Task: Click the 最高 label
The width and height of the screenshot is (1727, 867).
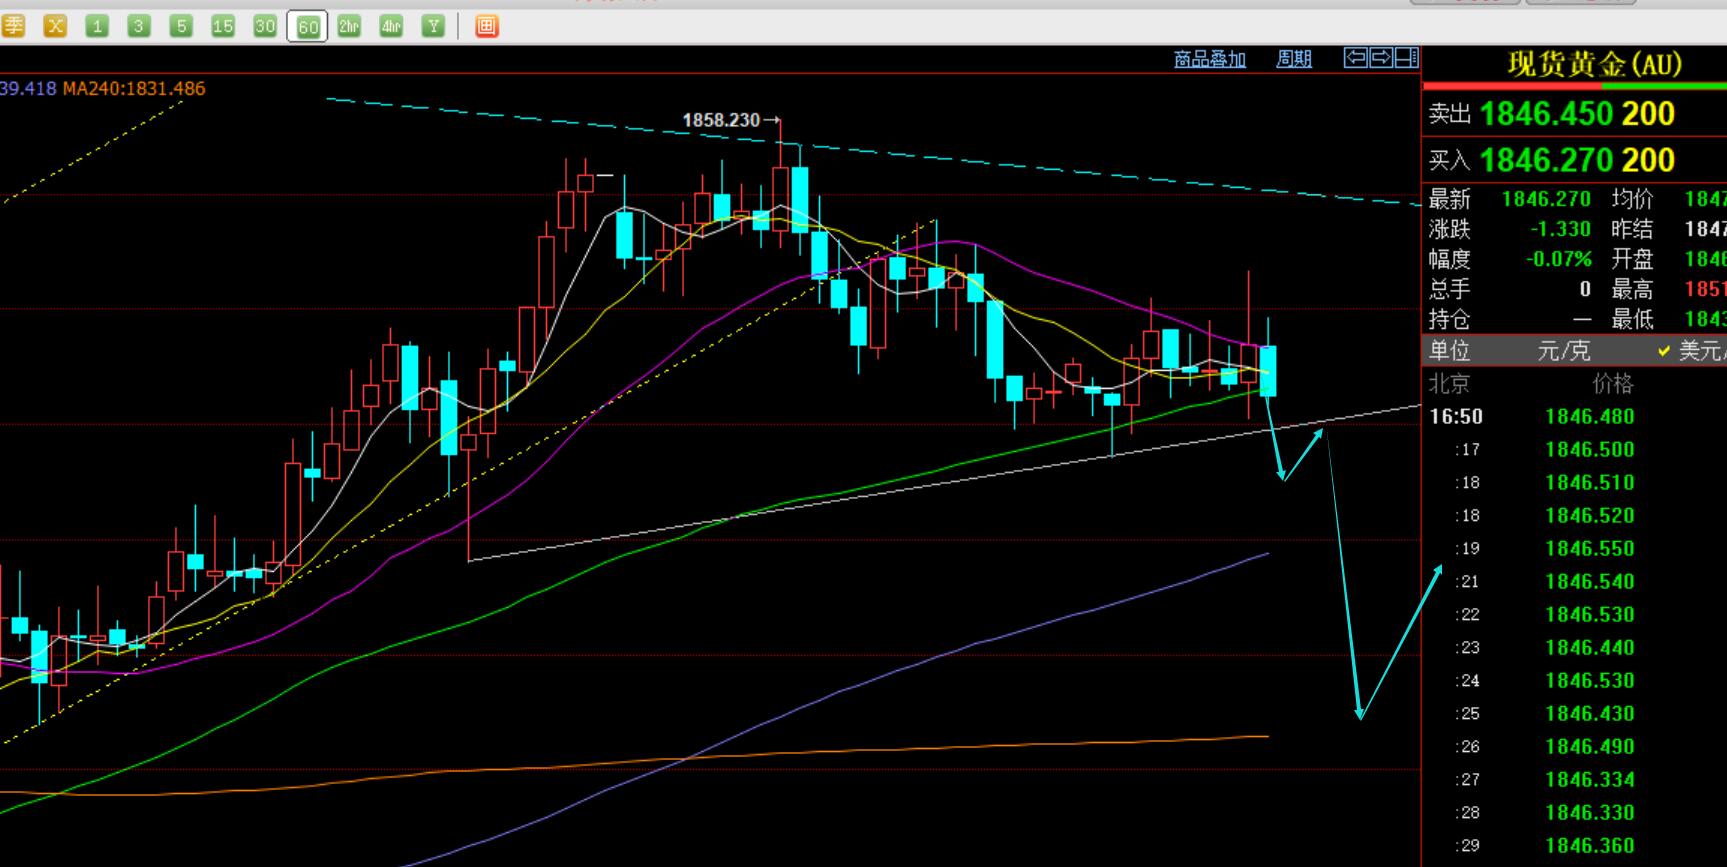Action: coord(1632,289)
